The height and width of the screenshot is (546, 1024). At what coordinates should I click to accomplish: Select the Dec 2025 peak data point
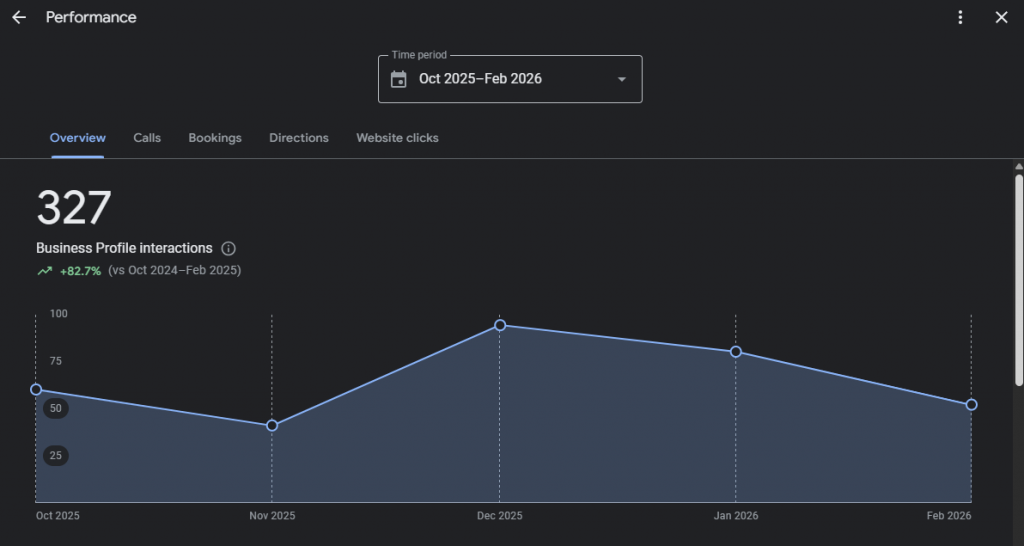[x=500, y=325]
